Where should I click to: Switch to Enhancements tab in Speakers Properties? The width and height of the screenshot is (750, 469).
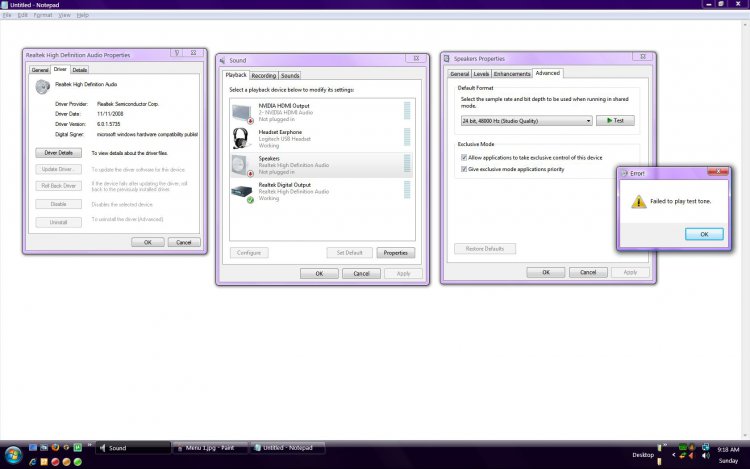(x=512, y=74)
